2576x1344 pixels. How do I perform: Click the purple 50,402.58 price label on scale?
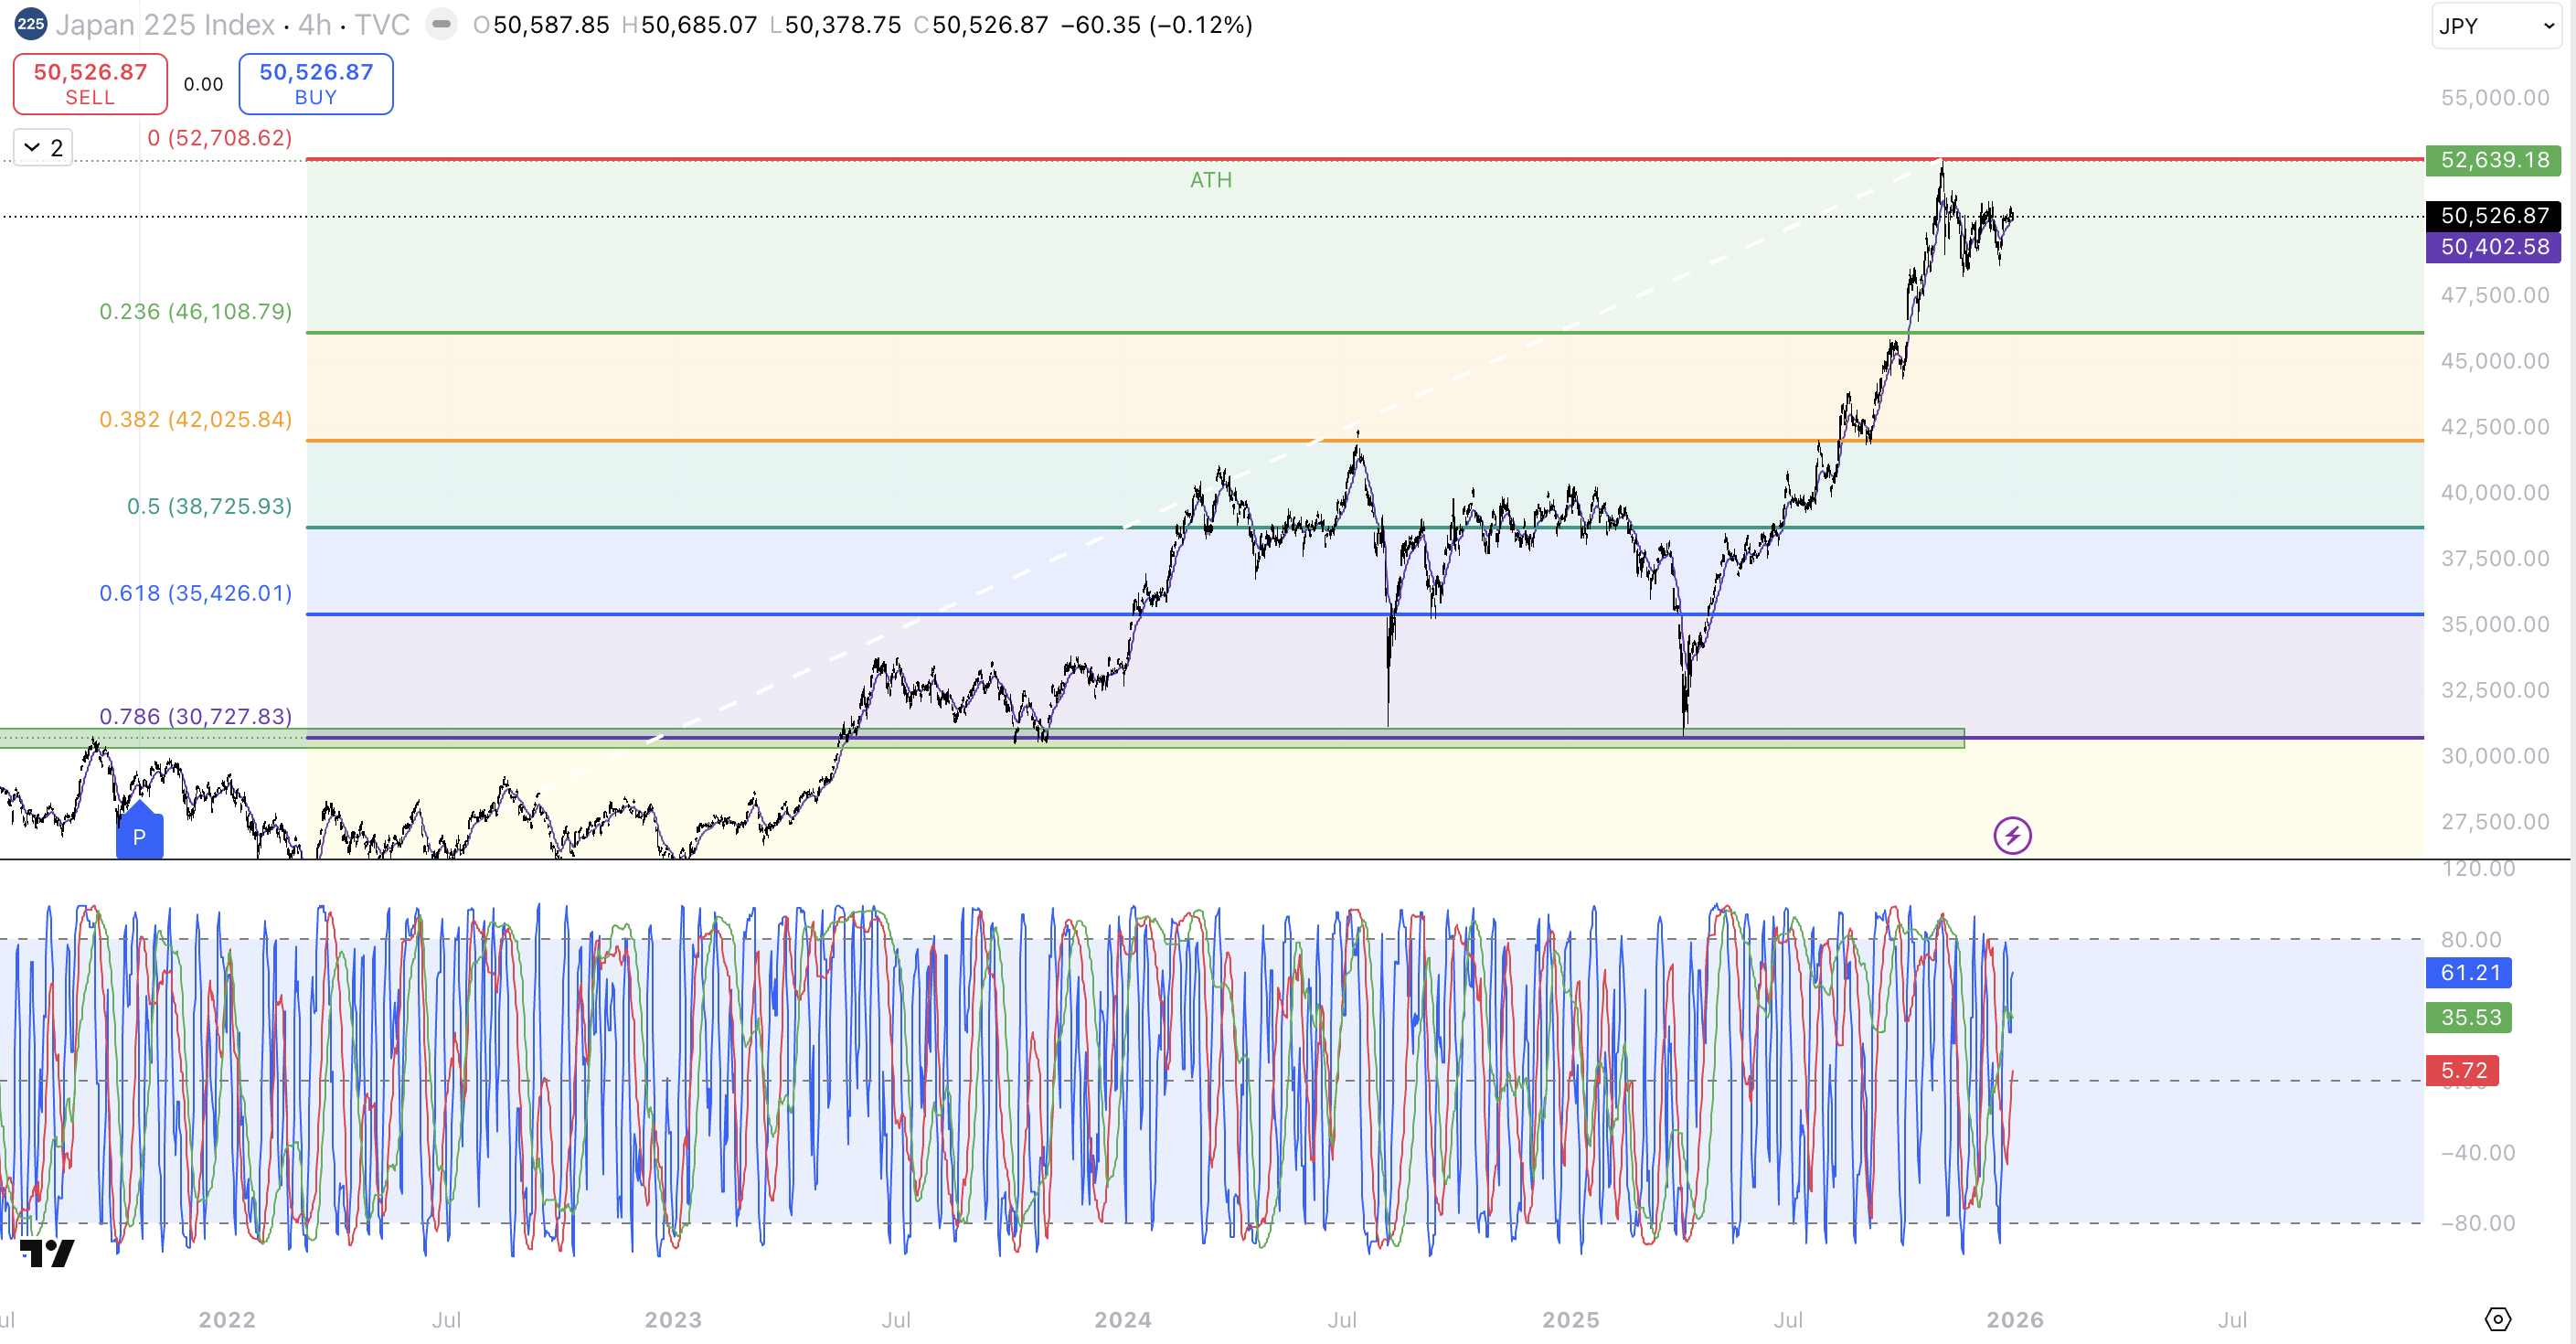(2493, 247)
